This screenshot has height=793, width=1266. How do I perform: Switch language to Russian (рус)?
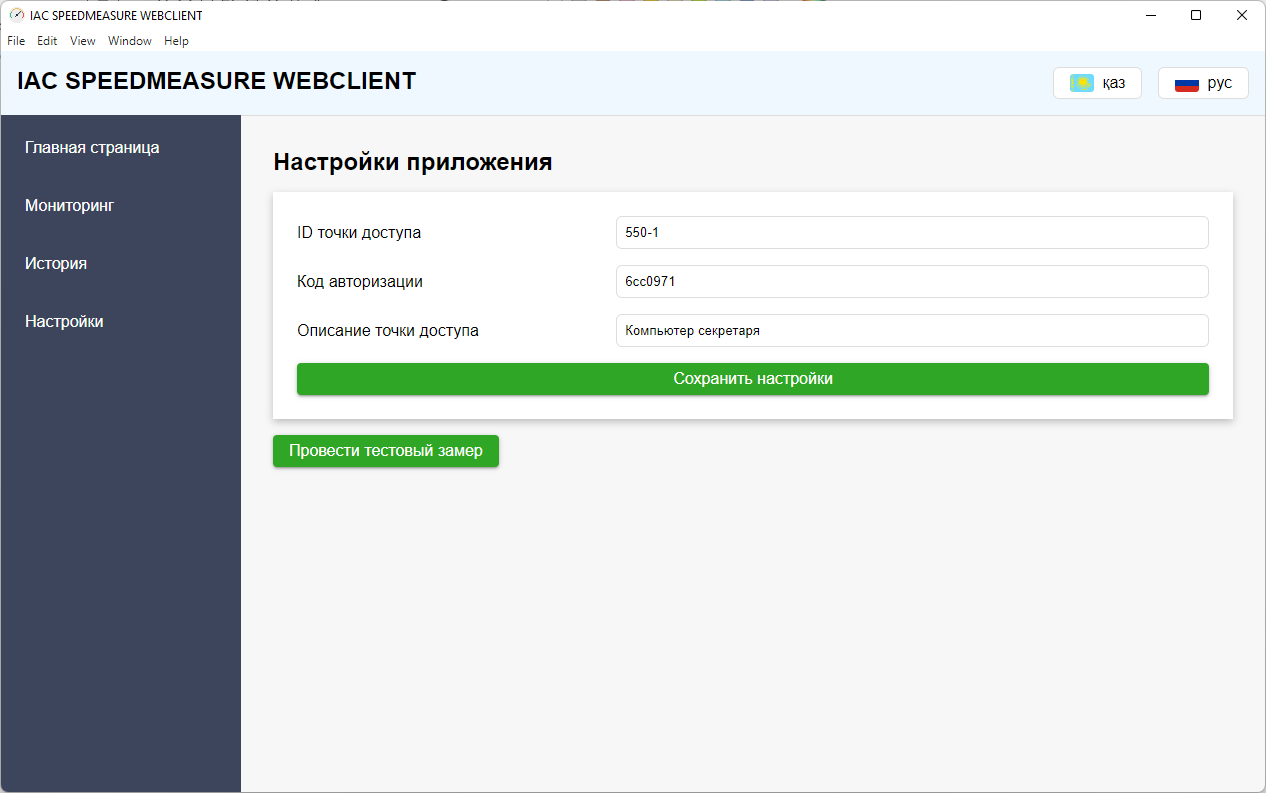[1203, 83]
